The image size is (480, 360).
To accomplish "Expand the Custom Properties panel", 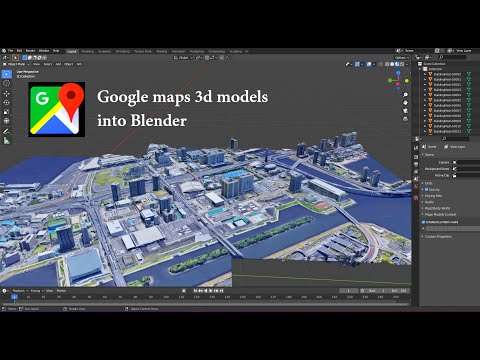I will click(437, 236).
